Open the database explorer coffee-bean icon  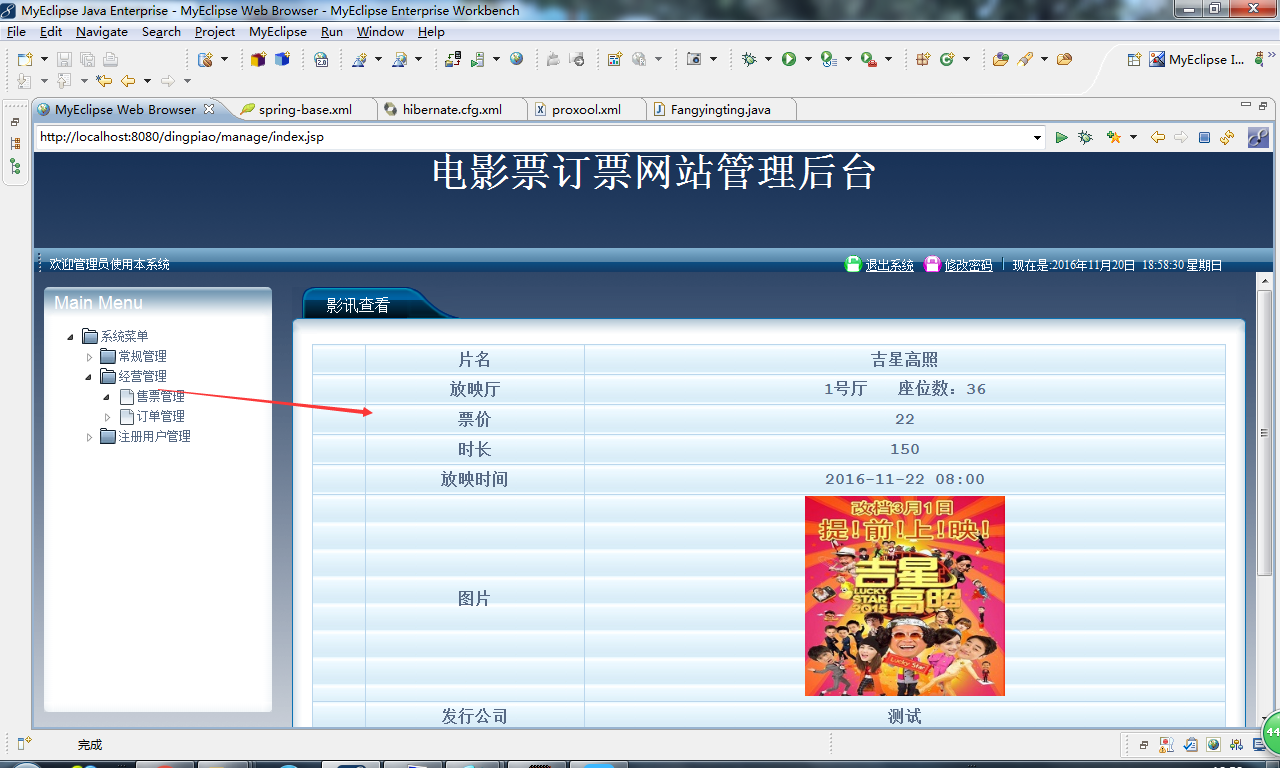click(205, 60)
